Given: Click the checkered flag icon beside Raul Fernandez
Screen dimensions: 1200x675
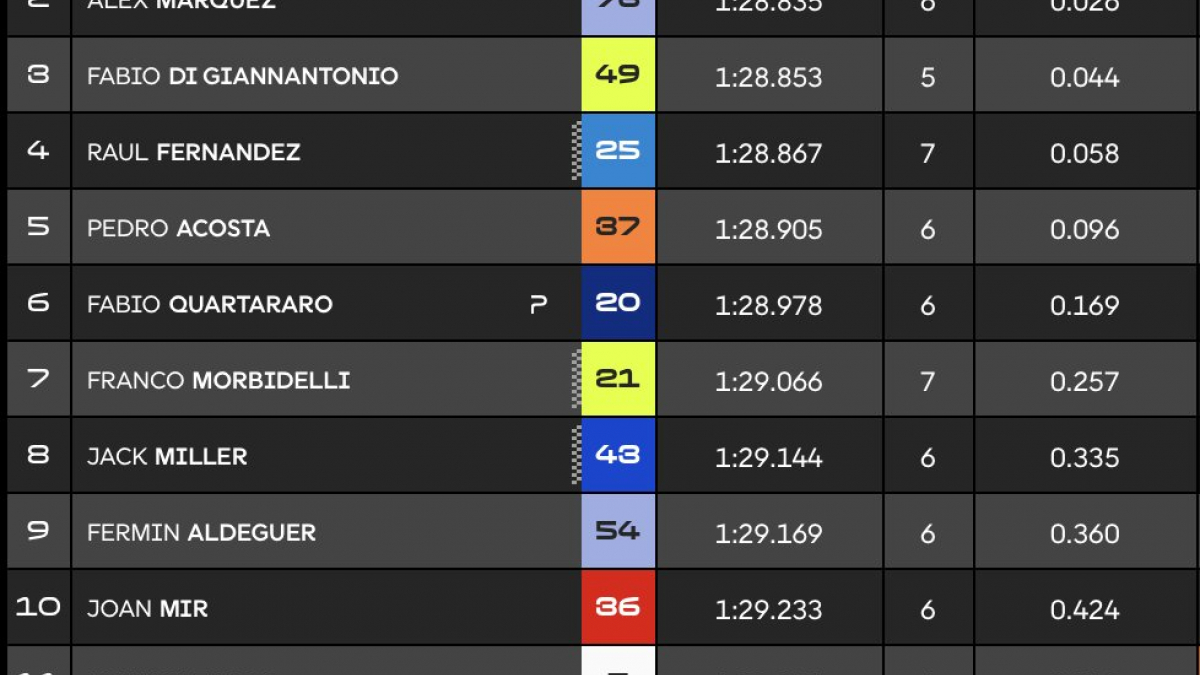Looking at the screenshot, I should click(x=576, y=151).
